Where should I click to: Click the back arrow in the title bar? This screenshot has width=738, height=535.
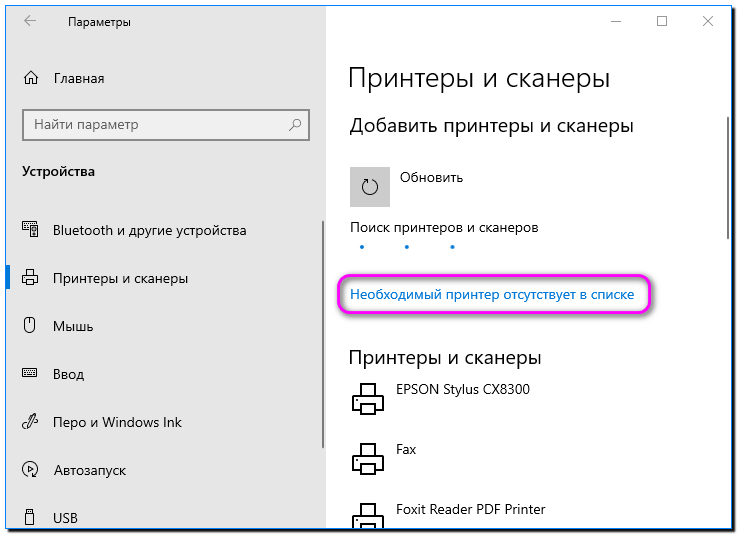29,21
